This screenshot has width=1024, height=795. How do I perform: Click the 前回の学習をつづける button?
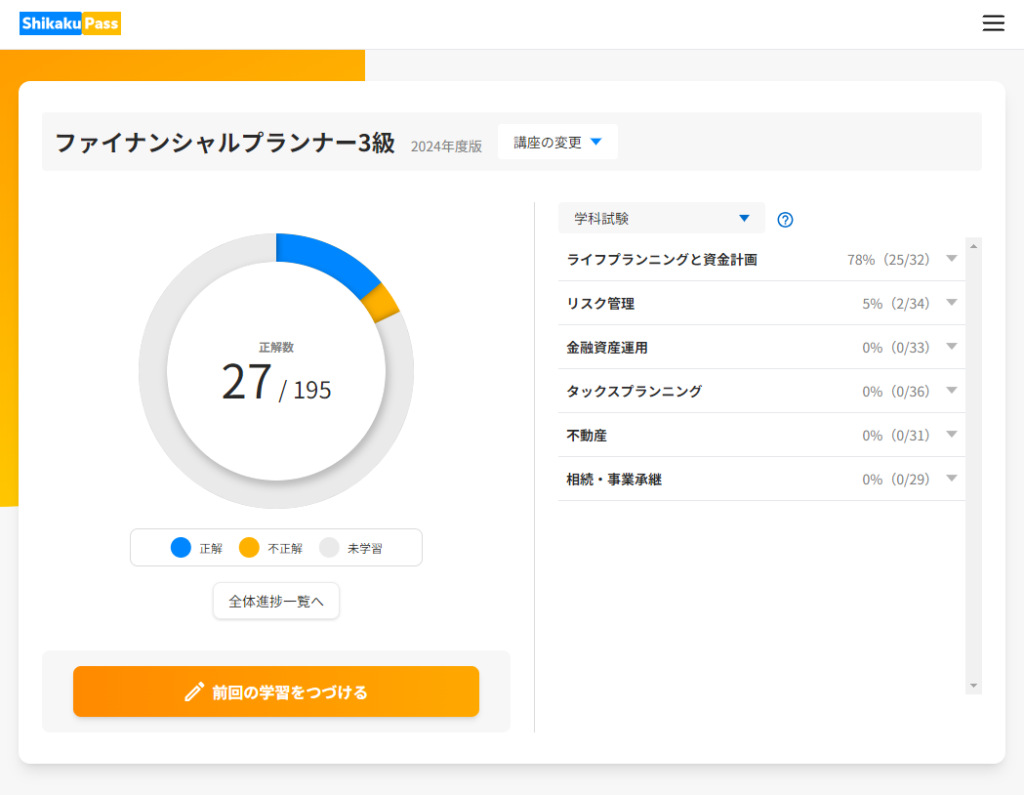tap(276, 692)
